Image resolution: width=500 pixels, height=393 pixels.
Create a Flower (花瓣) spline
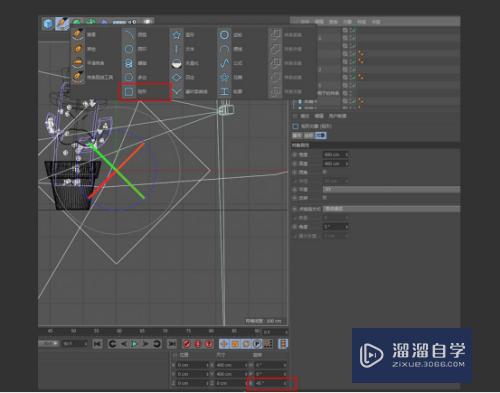point(224,77)
